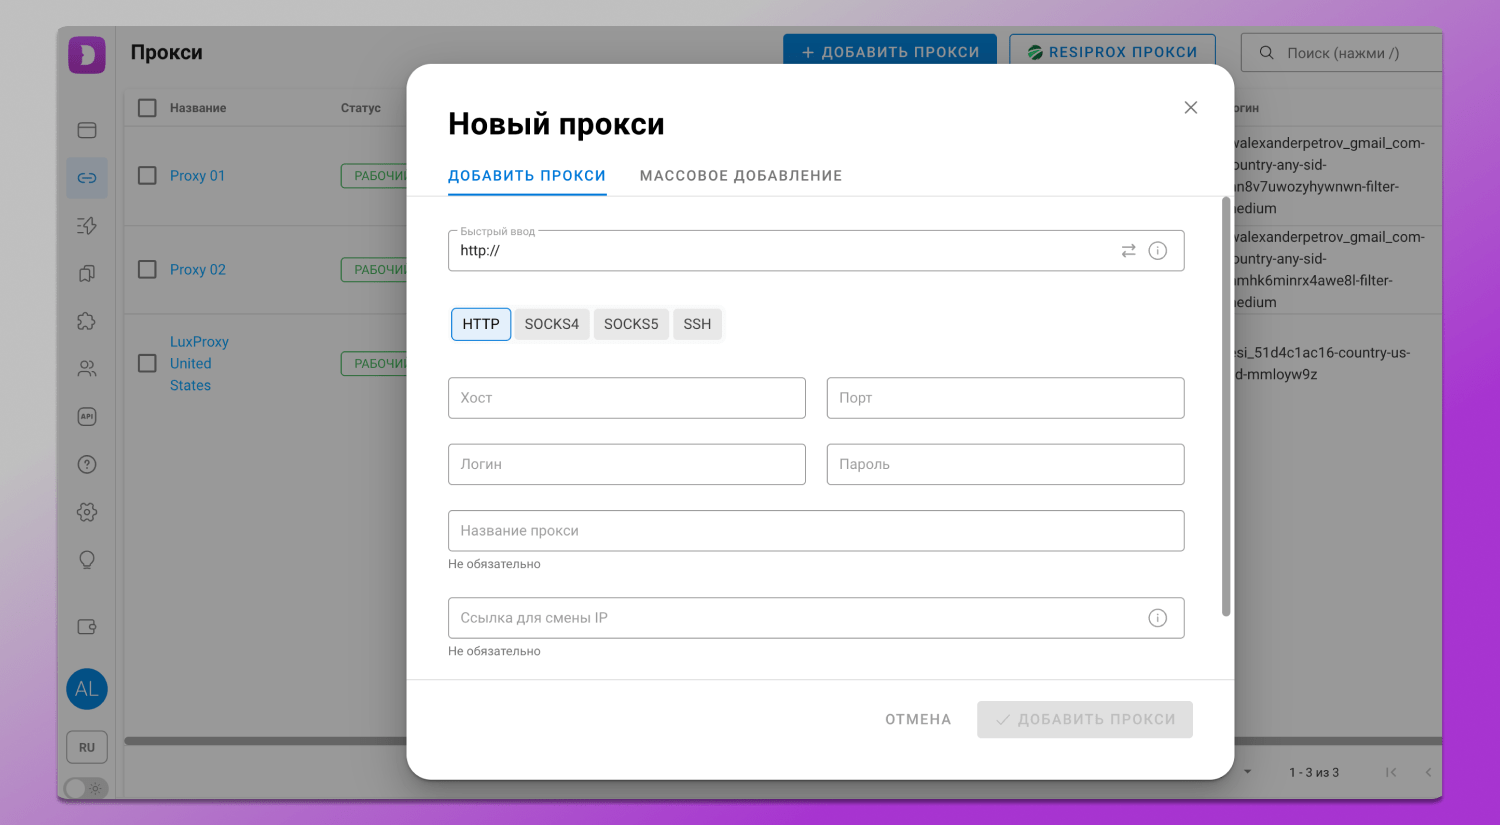The height and width of the screenshot is (825, 1500).
Task: Click the info icon beside Ссылка для смены IP
Action: [x=1158, y=618]
